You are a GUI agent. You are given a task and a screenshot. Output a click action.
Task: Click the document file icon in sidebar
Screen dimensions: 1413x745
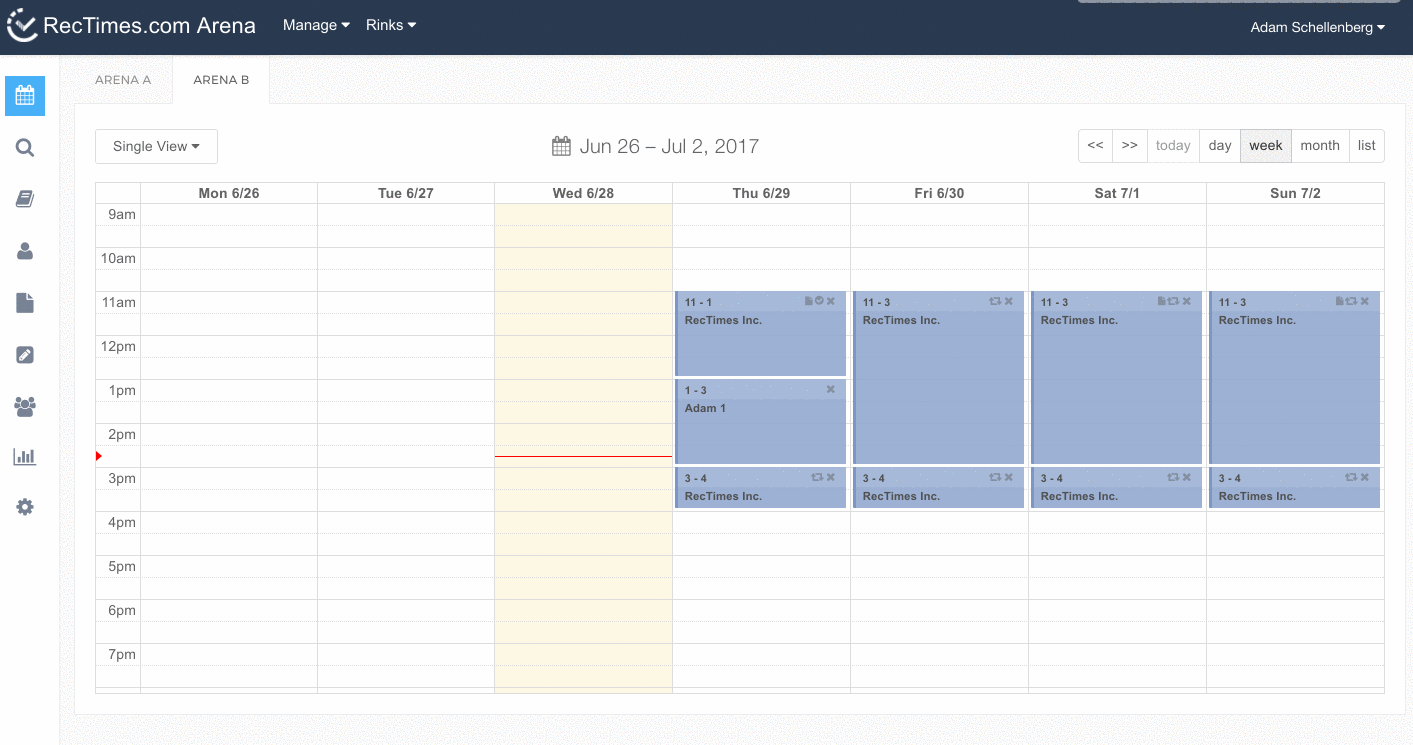(x=25, y=303)
